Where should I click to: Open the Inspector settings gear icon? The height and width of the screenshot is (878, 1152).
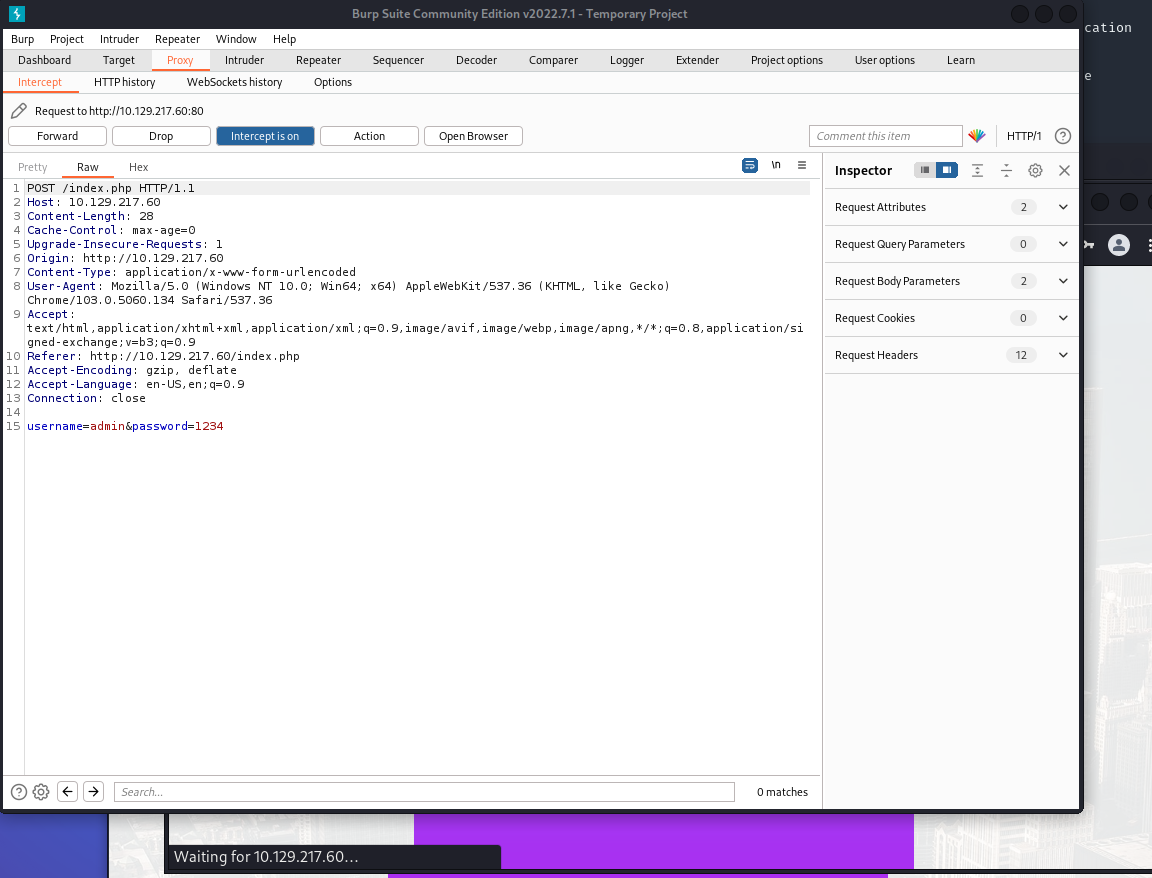(1035, 170)
